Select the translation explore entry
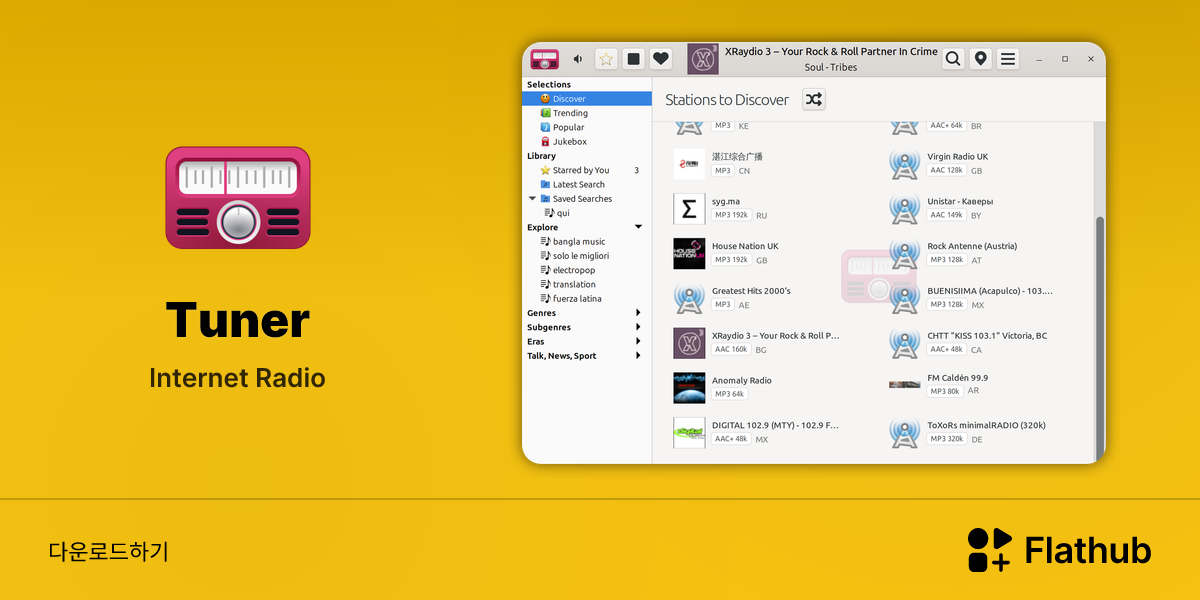 click(x=587, y=284)
